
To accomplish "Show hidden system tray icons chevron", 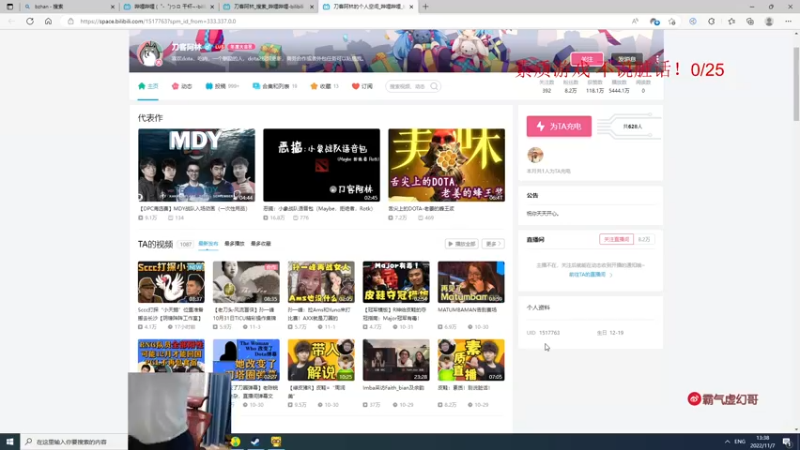I will [x=727, y=441].
